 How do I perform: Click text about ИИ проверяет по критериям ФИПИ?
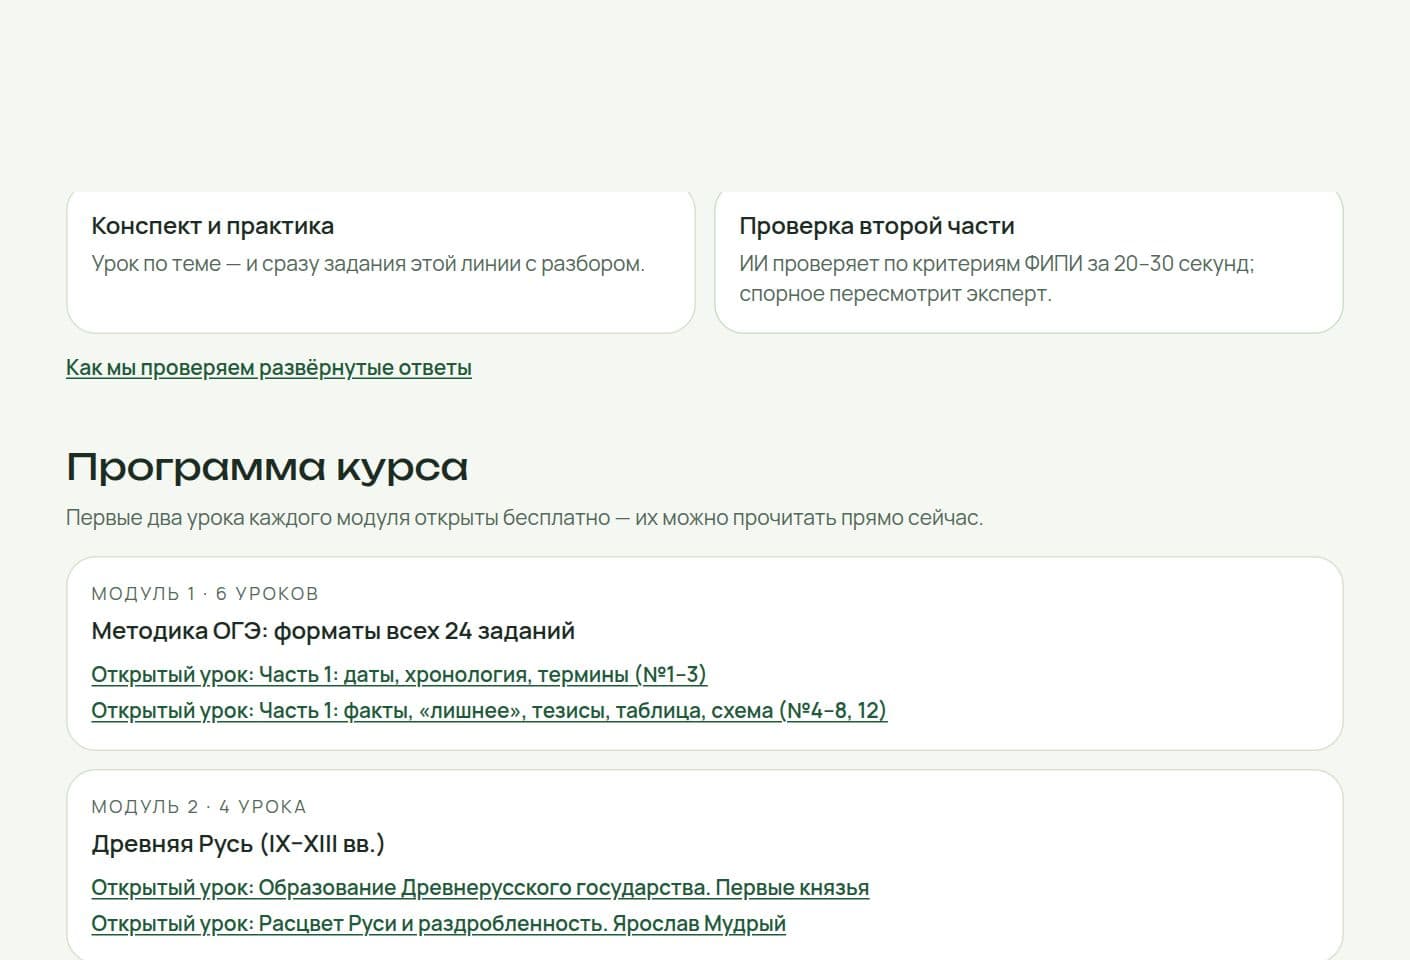coord(997,279)
